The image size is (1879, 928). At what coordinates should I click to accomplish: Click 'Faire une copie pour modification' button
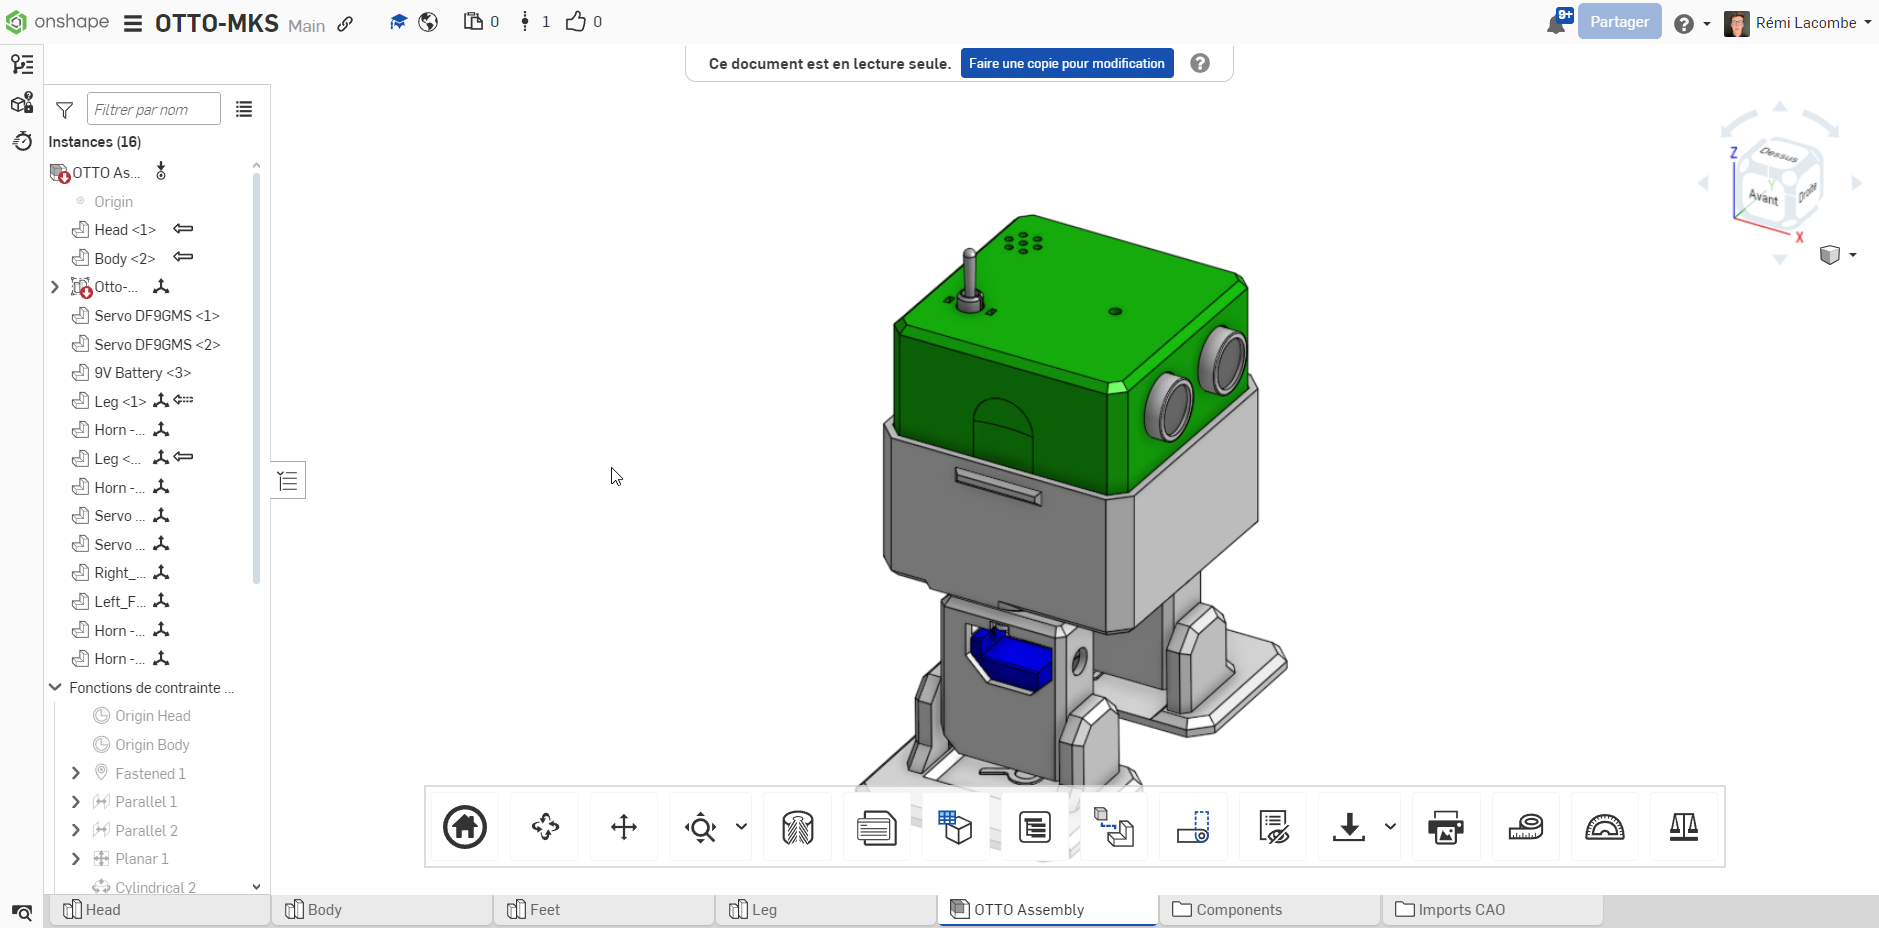click(1066, 63)
